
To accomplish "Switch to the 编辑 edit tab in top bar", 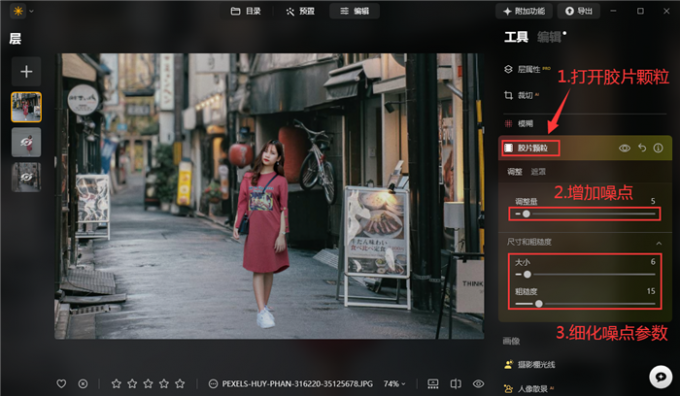I will [354, 11].
